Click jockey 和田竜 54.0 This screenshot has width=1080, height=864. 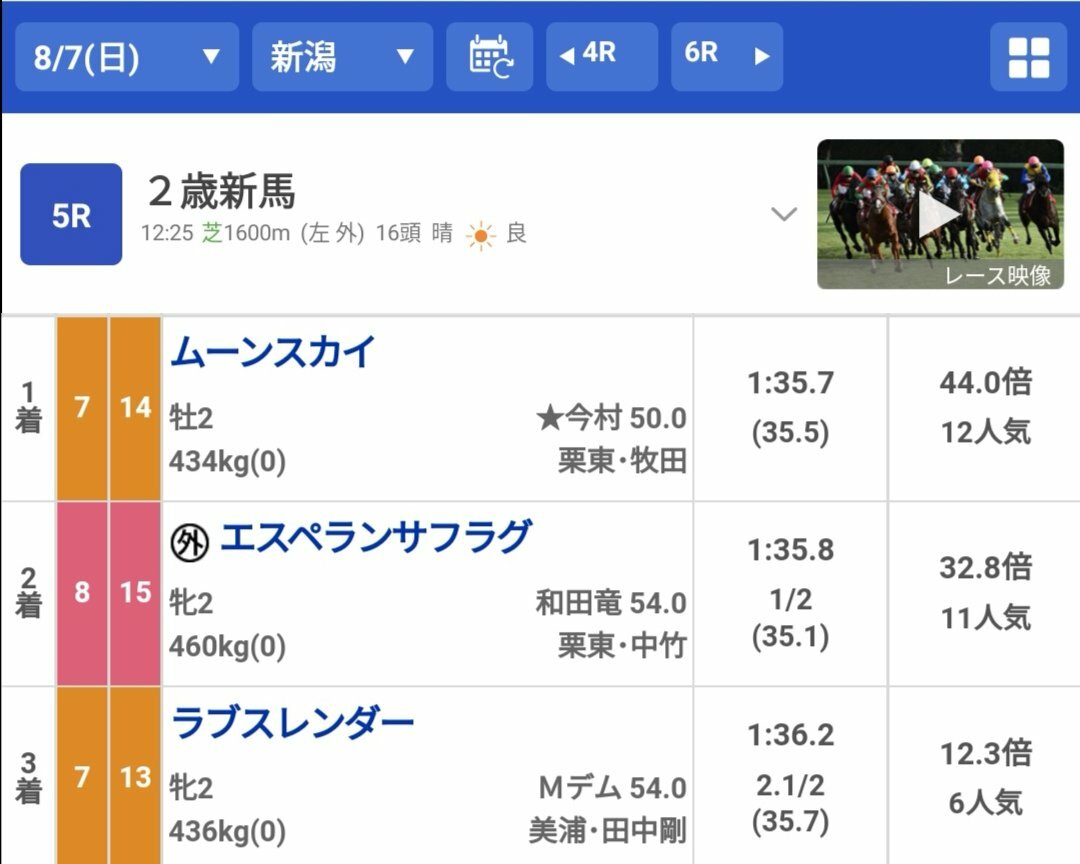(611, 604)
